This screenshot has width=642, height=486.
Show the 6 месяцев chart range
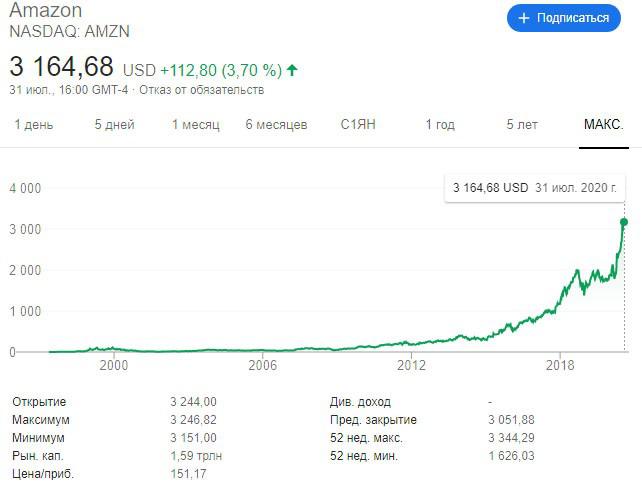pos(276,125)
